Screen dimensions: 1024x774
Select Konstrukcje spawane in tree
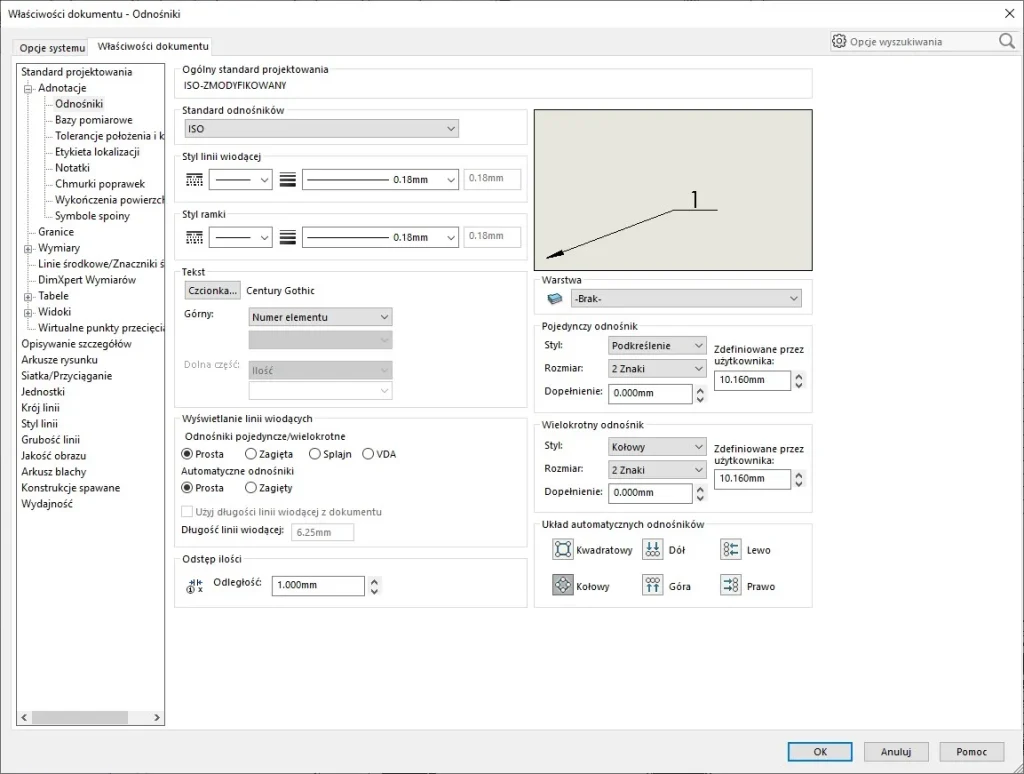tap(71, 488)
